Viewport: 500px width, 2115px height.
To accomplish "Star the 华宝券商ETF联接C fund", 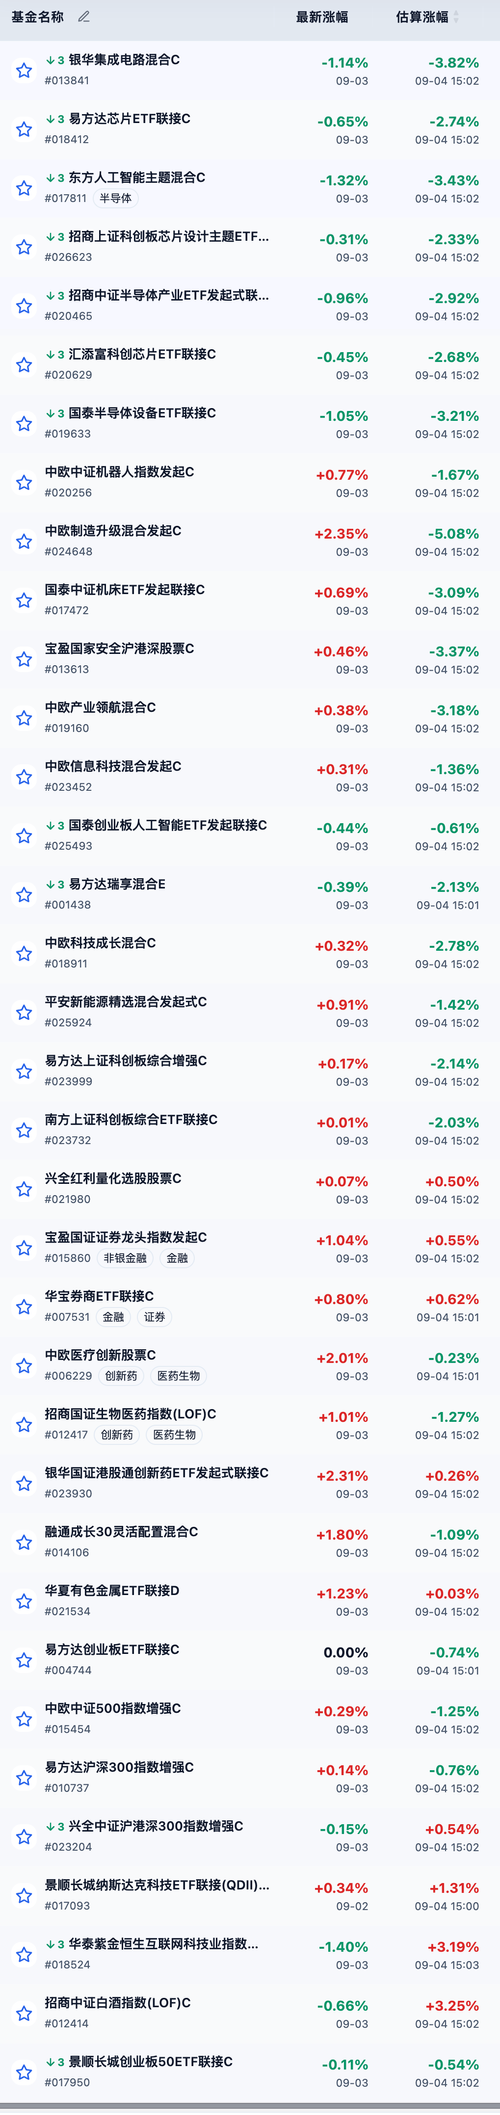I will 24,1306.
